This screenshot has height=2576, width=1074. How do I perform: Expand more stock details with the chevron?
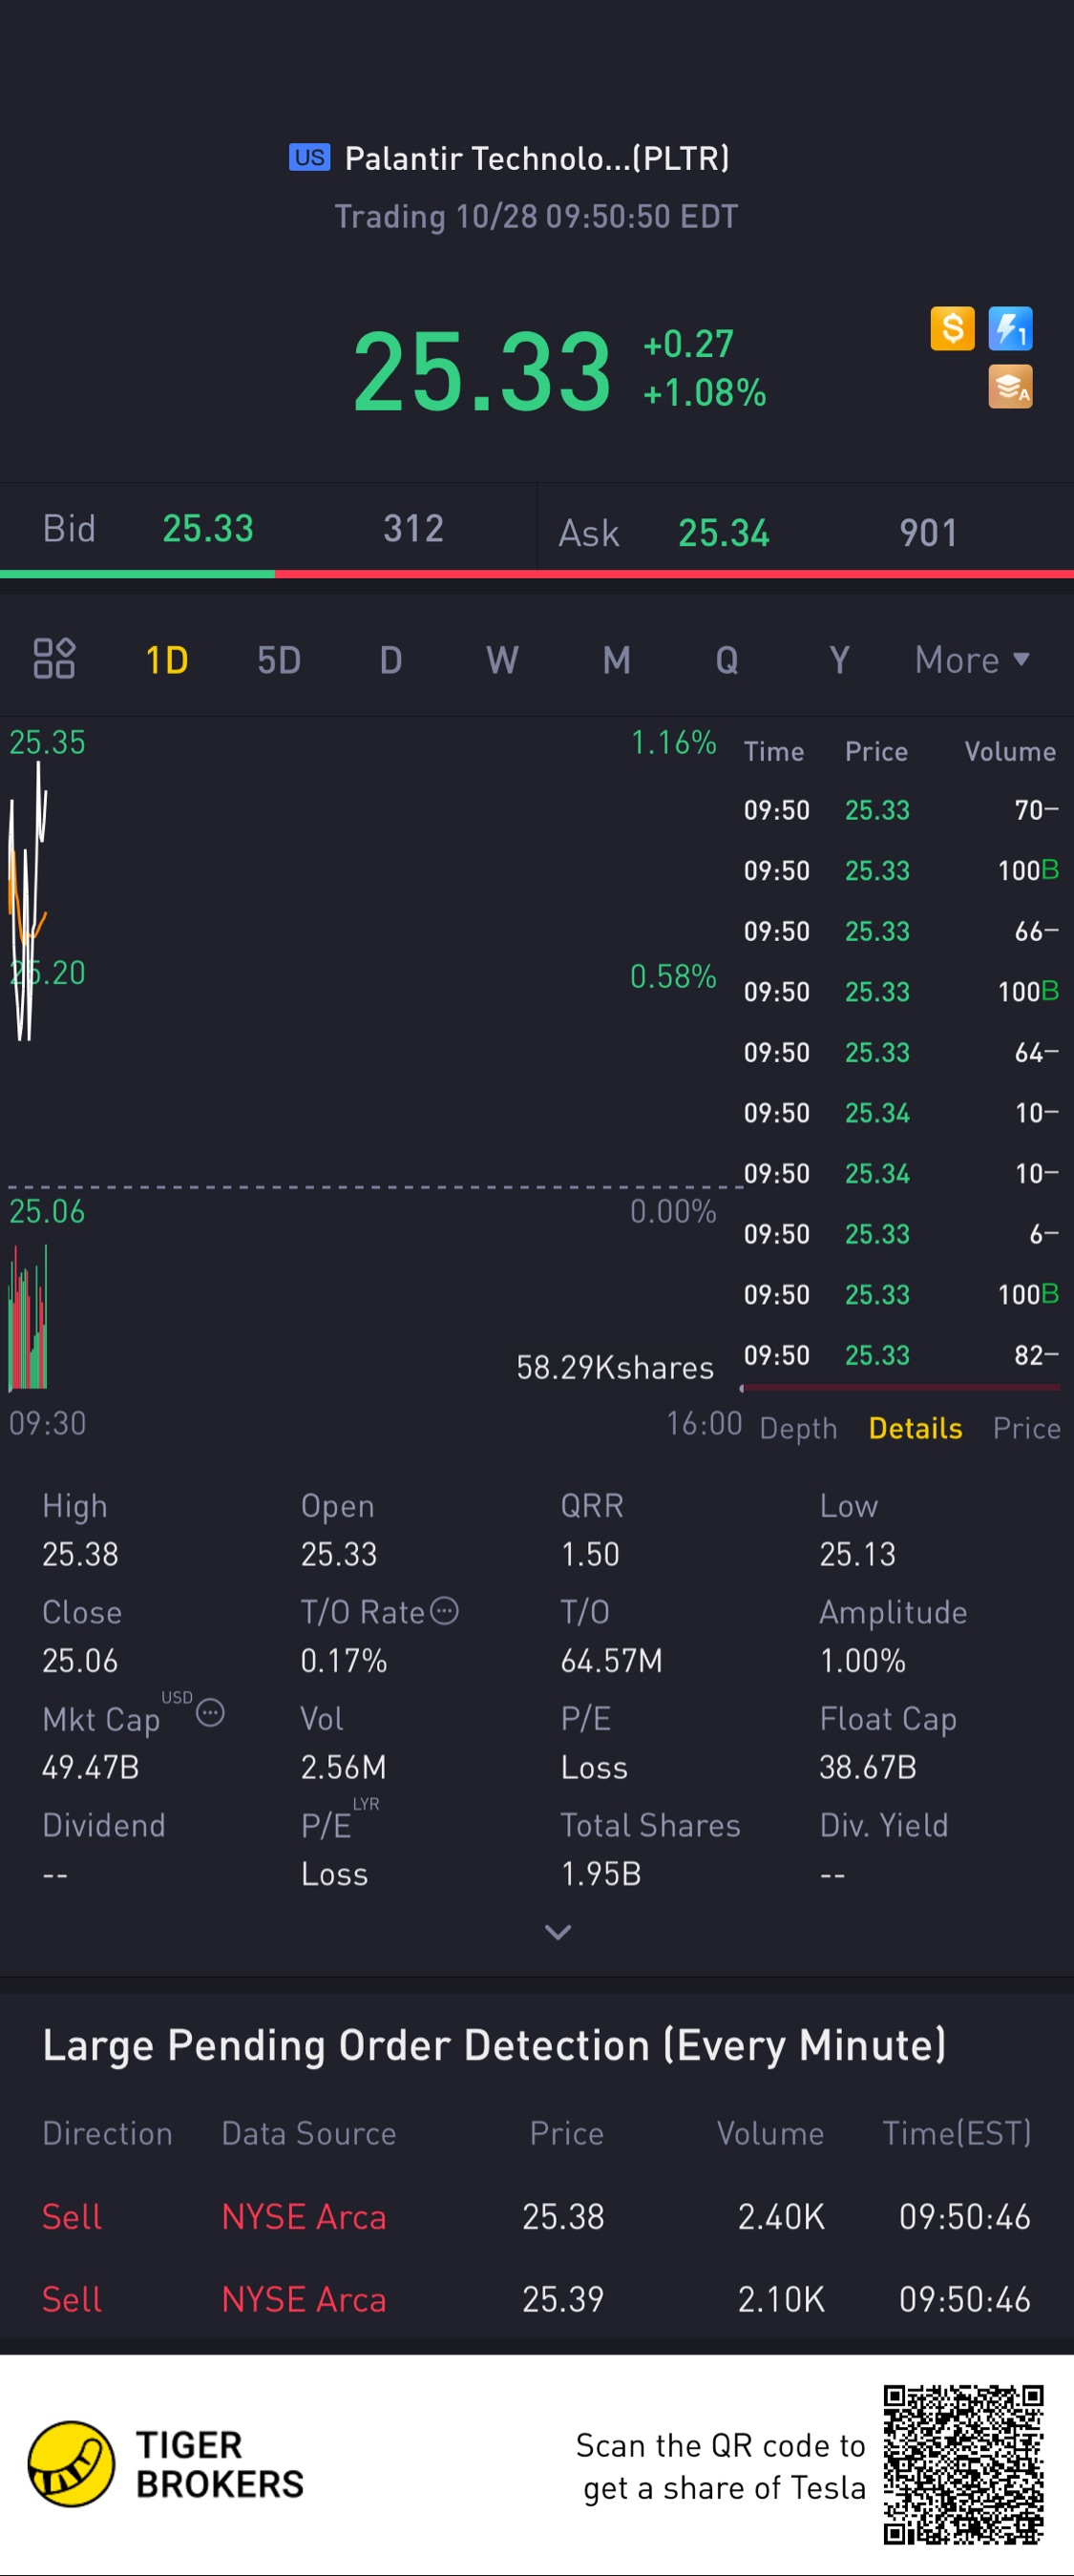[558, 1932]
